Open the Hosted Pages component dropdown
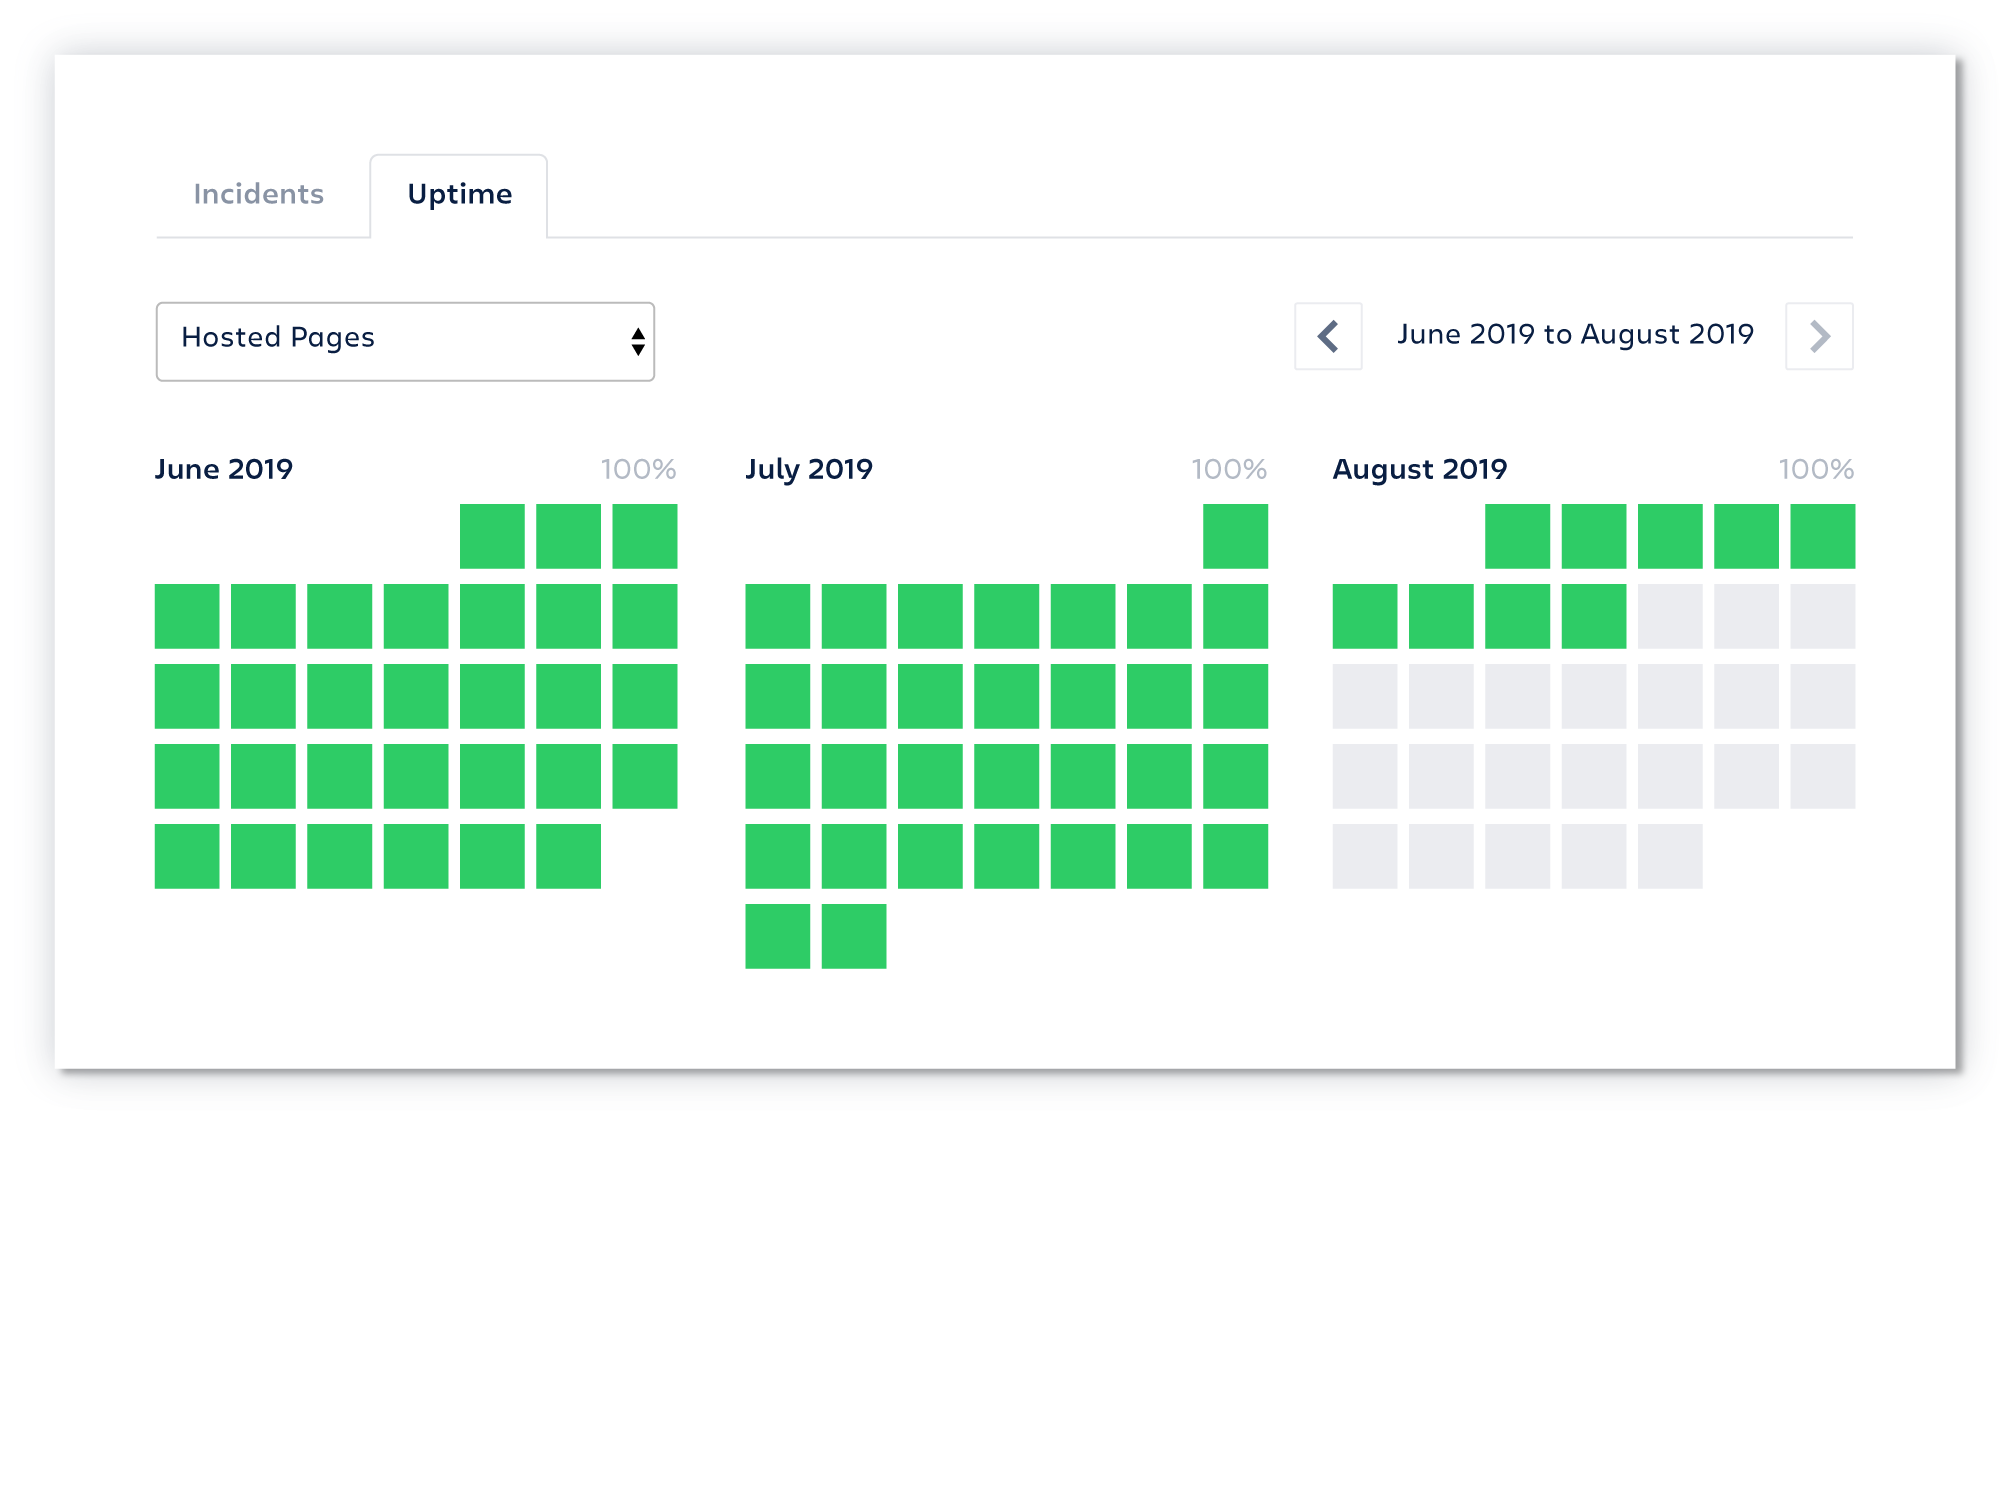This screenshot has height=1500, width=2010. click(405, 341)
